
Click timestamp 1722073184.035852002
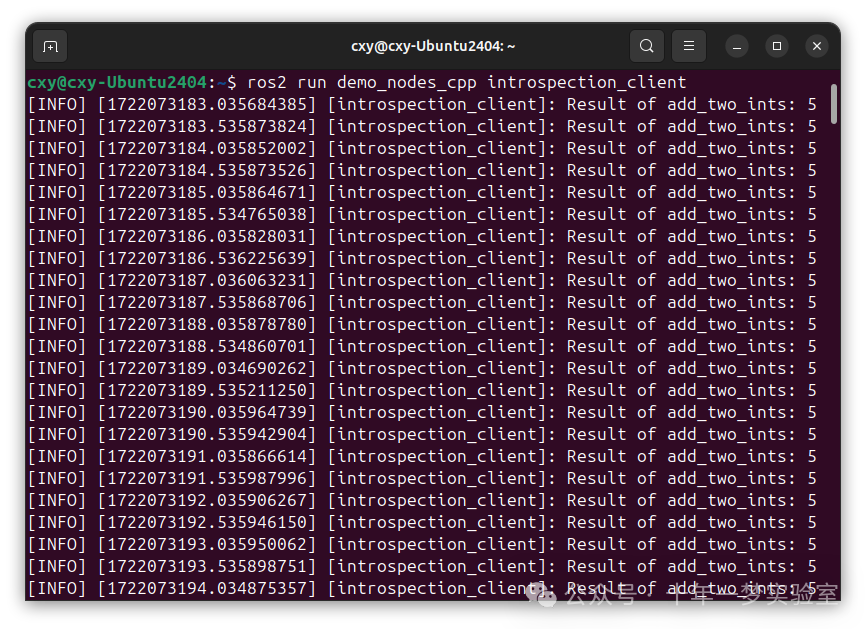(207, 149)
